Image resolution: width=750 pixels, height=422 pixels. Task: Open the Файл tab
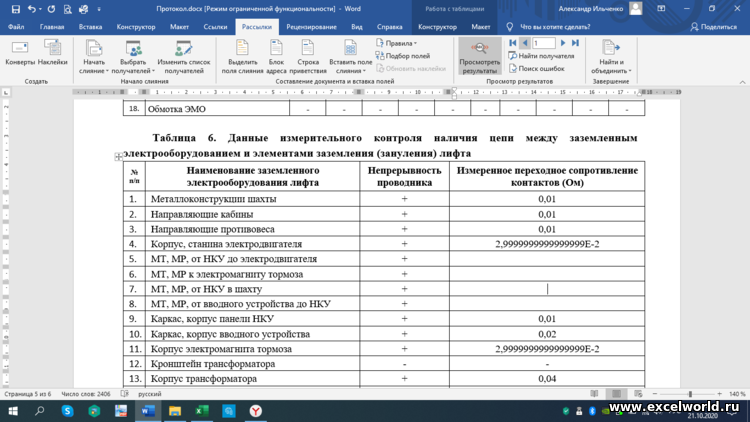16,27
